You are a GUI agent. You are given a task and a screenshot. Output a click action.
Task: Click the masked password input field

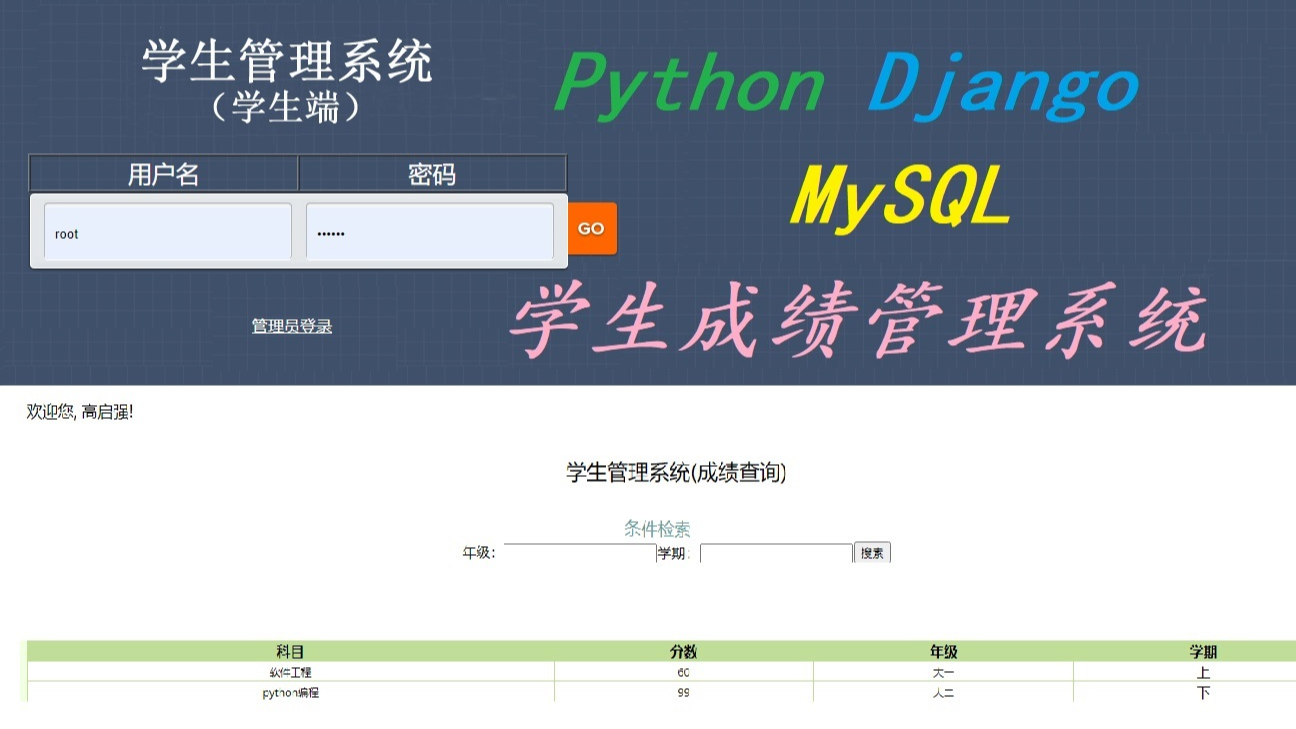[430, 232]
